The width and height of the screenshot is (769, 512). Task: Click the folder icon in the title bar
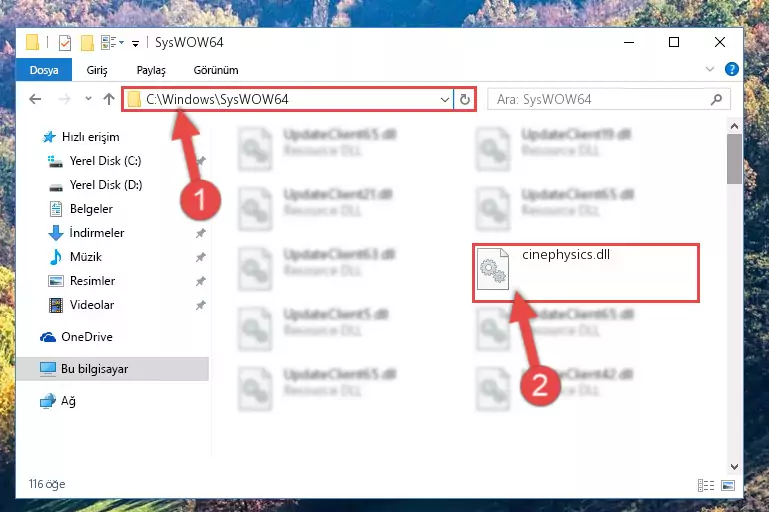pyautogui.click(x=32, y=42)
